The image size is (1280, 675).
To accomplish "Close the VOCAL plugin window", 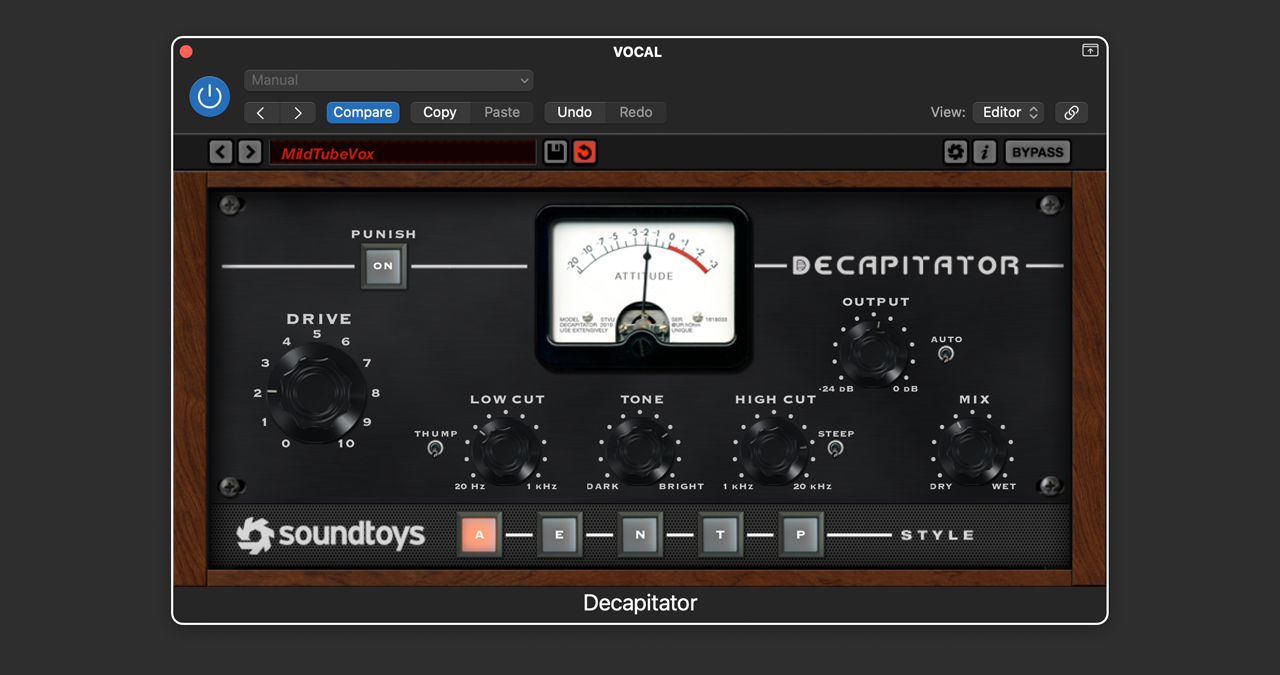I will click(x=186, y=52).
